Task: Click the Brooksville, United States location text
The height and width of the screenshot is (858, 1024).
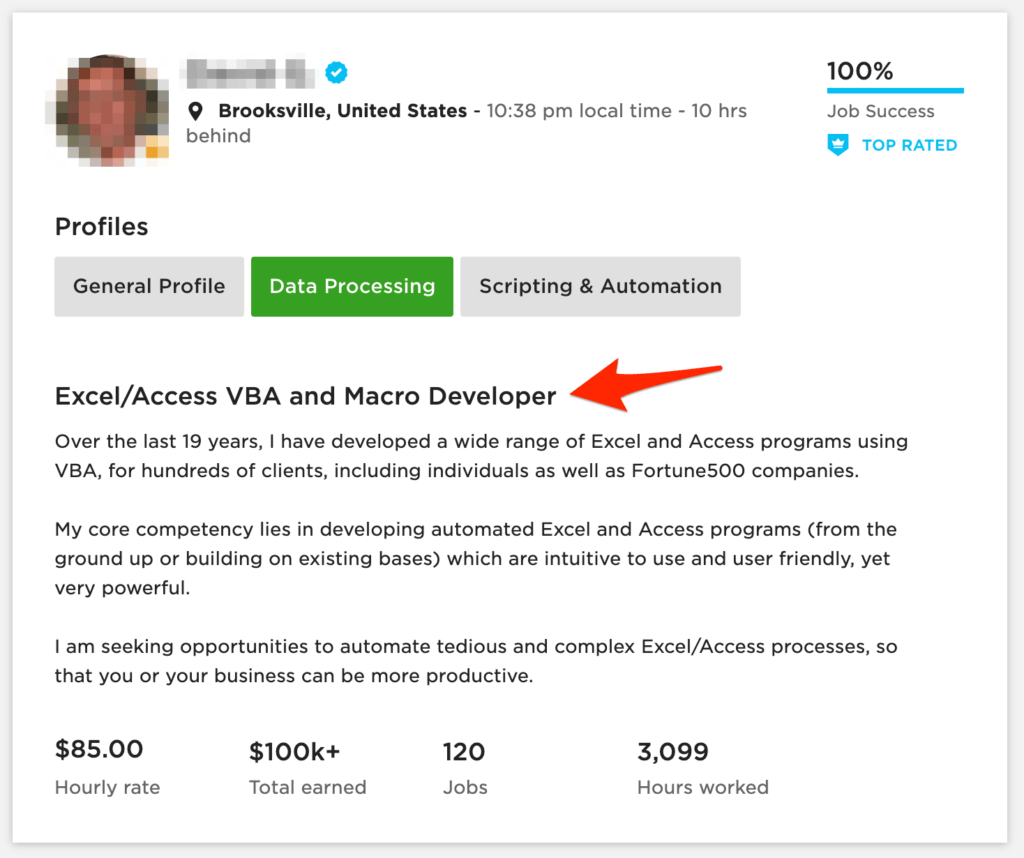Action: pyautogui.click(x=343, y=111)
